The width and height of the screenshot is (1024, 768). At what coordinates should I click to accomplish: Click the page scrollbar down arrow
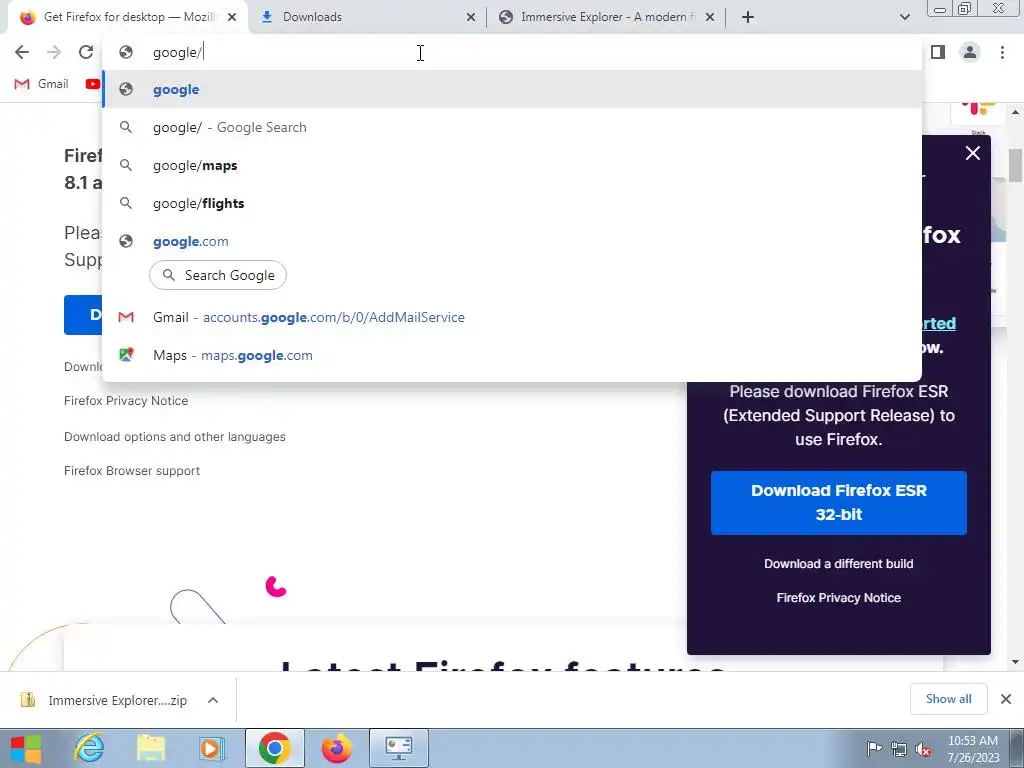click(1016, 662)
